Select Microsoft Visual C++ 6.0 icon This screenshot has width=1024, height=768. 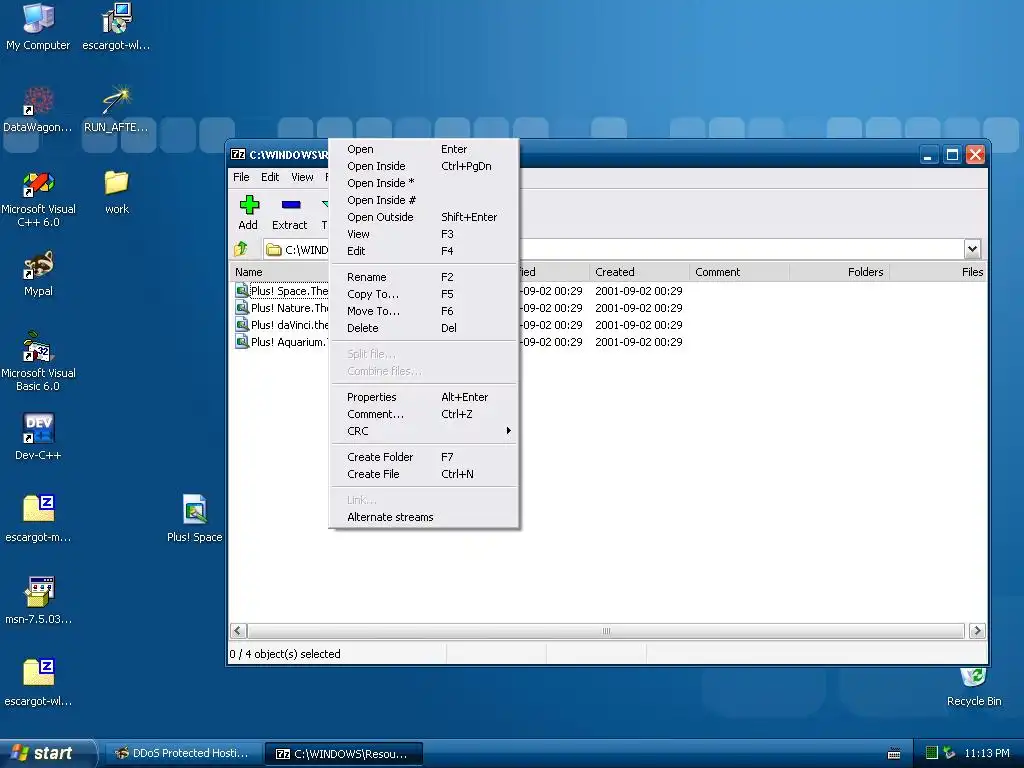(x=38, y=184)
